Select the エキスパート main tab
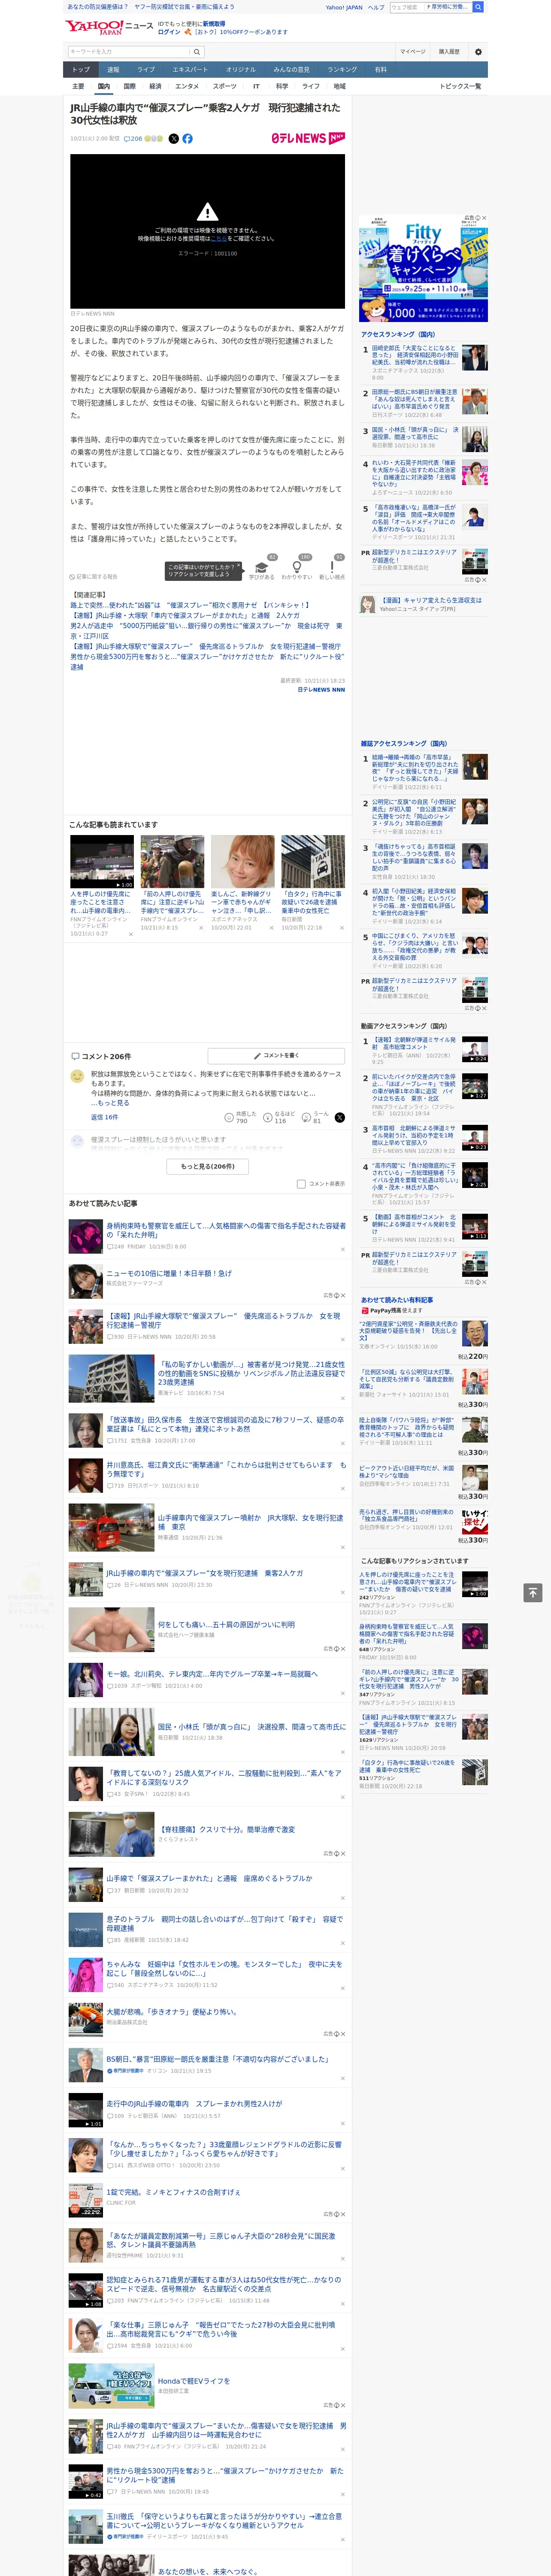Viewport: 551px width, 2576px height. pyautogui.click(x=190, y=69)
